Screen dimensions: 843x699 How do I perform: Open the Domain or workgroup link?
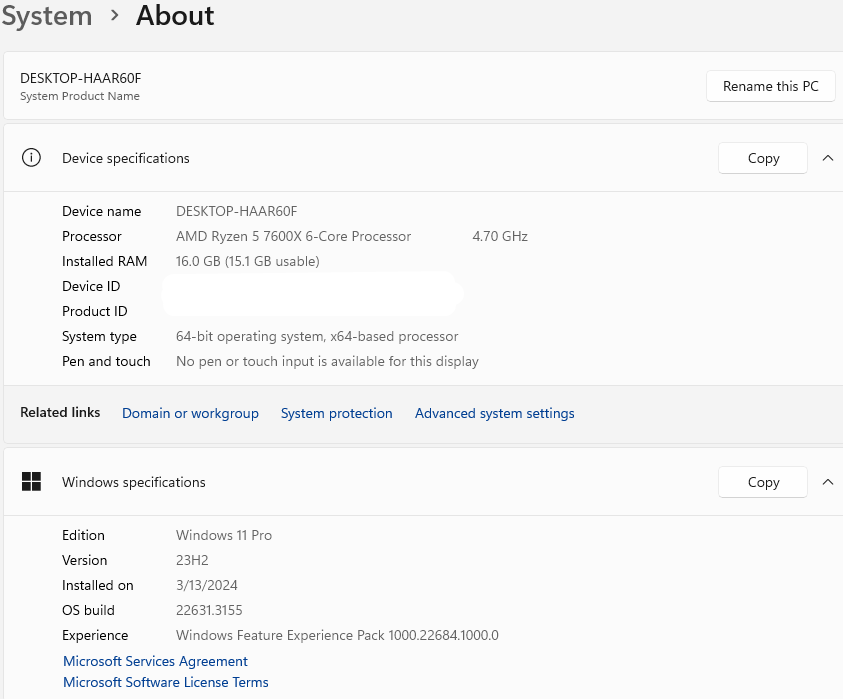coord(190,413)
